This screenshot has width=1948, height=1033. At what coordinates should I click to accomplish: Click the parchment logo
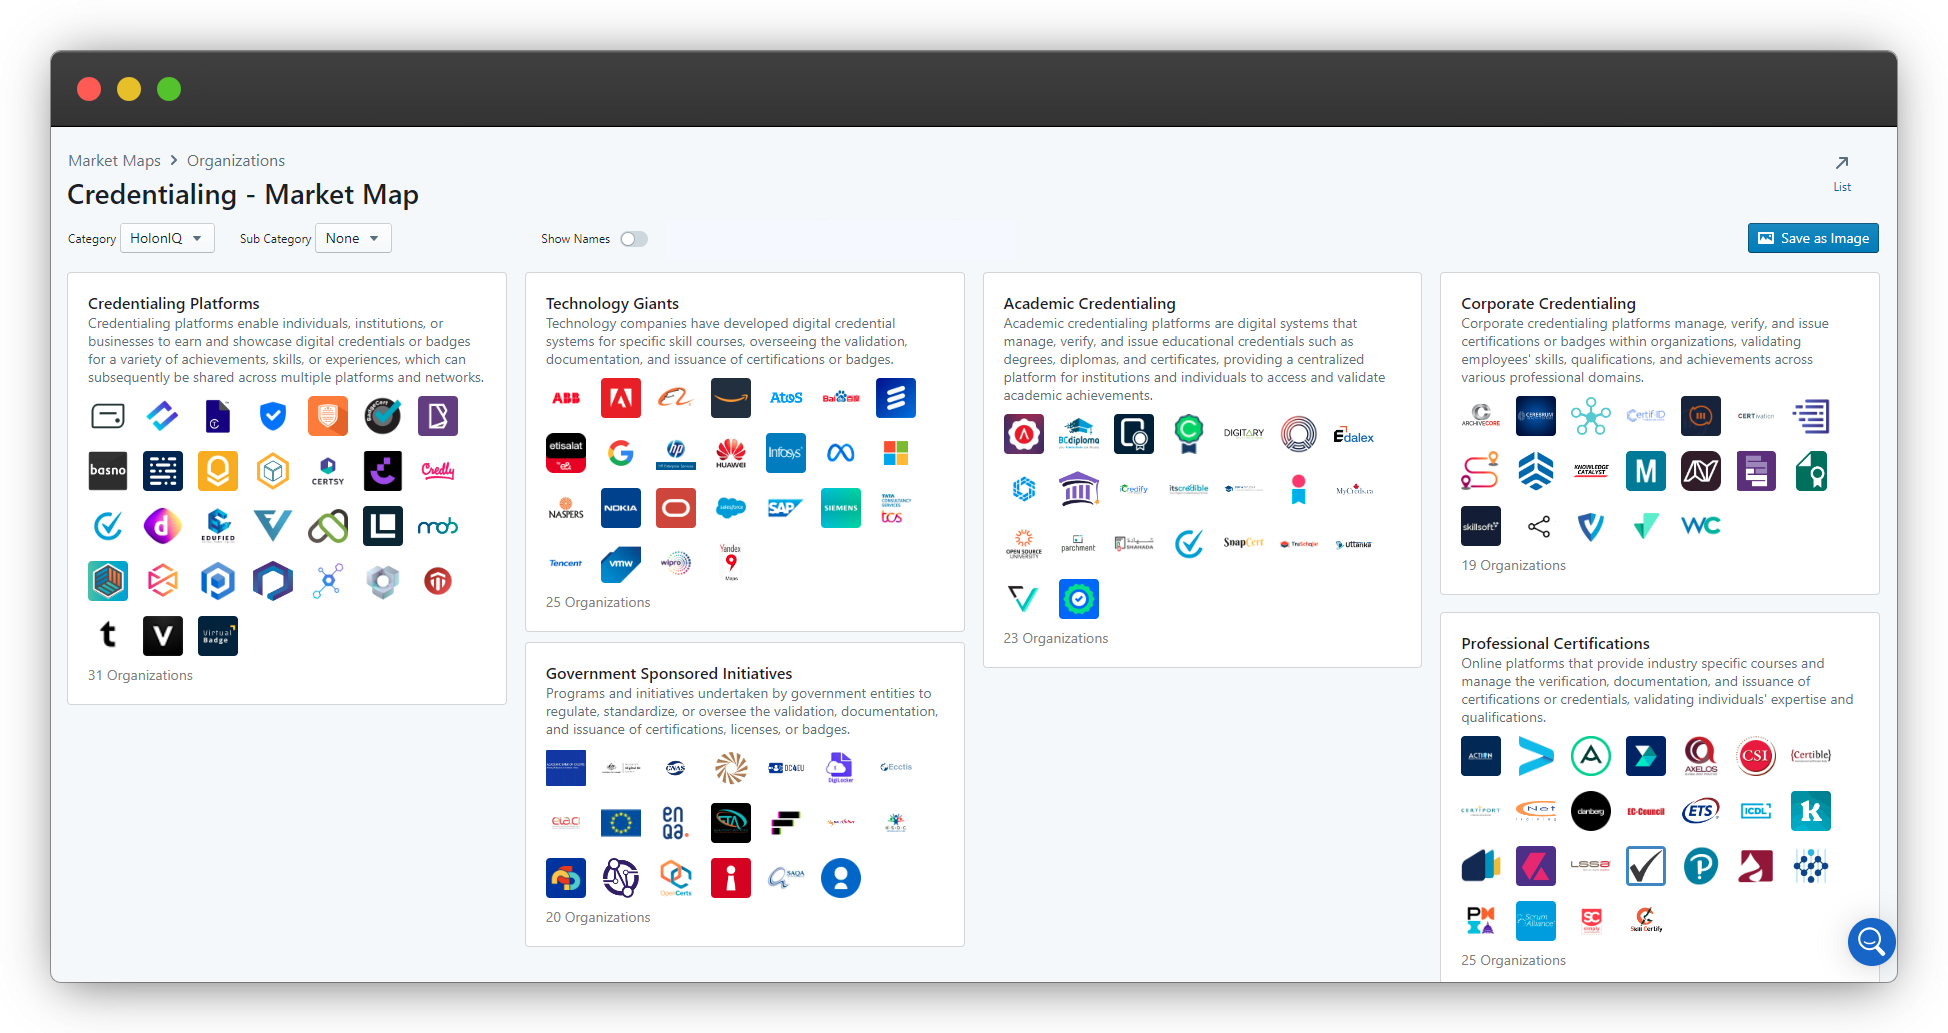[1079, 544]
